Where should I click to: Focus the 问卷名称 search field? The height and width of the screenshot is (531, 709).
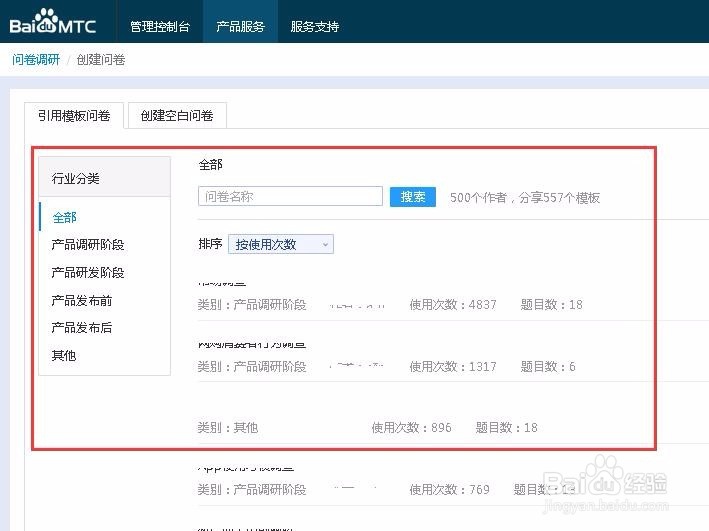(290, 196)
